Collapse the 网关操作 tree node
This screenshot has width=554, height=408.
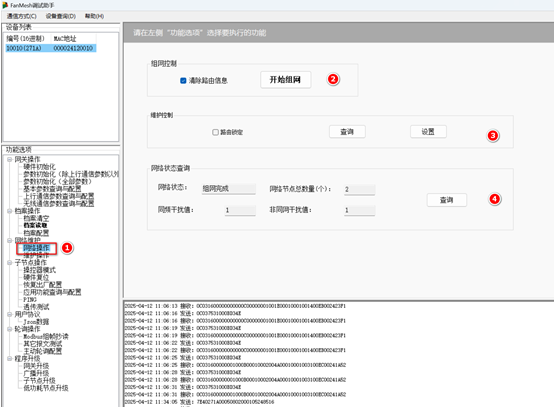10,159
